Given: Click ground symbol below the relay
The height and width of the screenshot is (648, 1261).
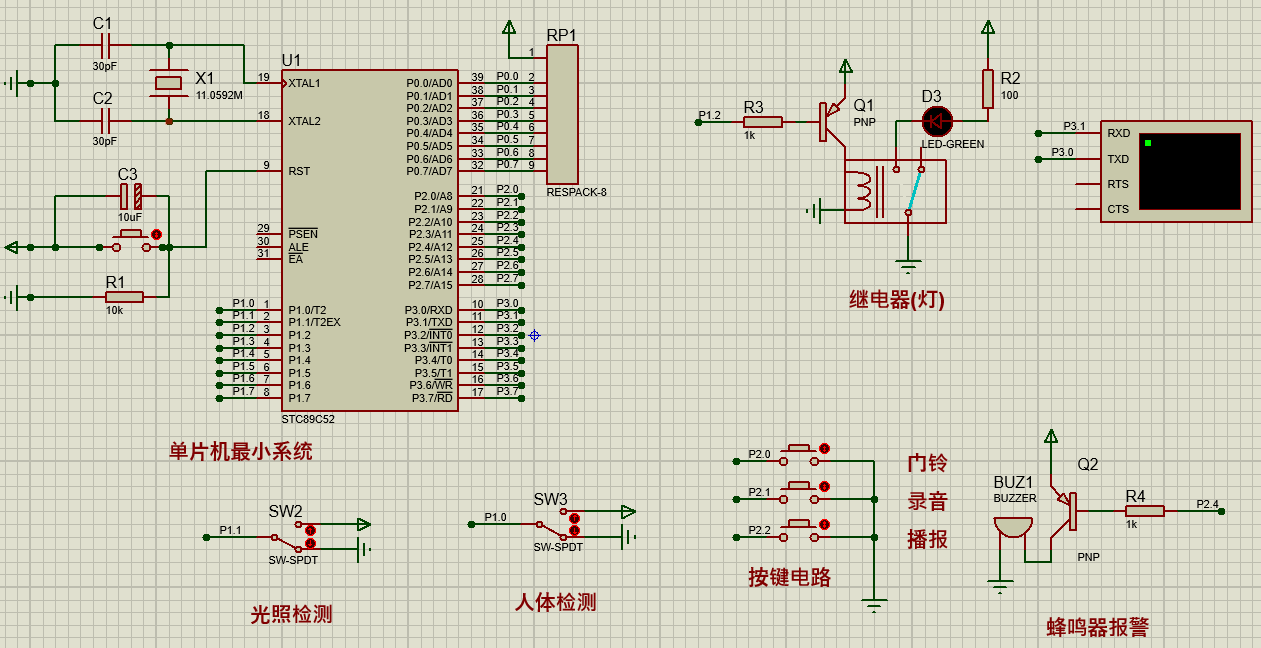Looking at the screenshot, I should pos(908,267).
